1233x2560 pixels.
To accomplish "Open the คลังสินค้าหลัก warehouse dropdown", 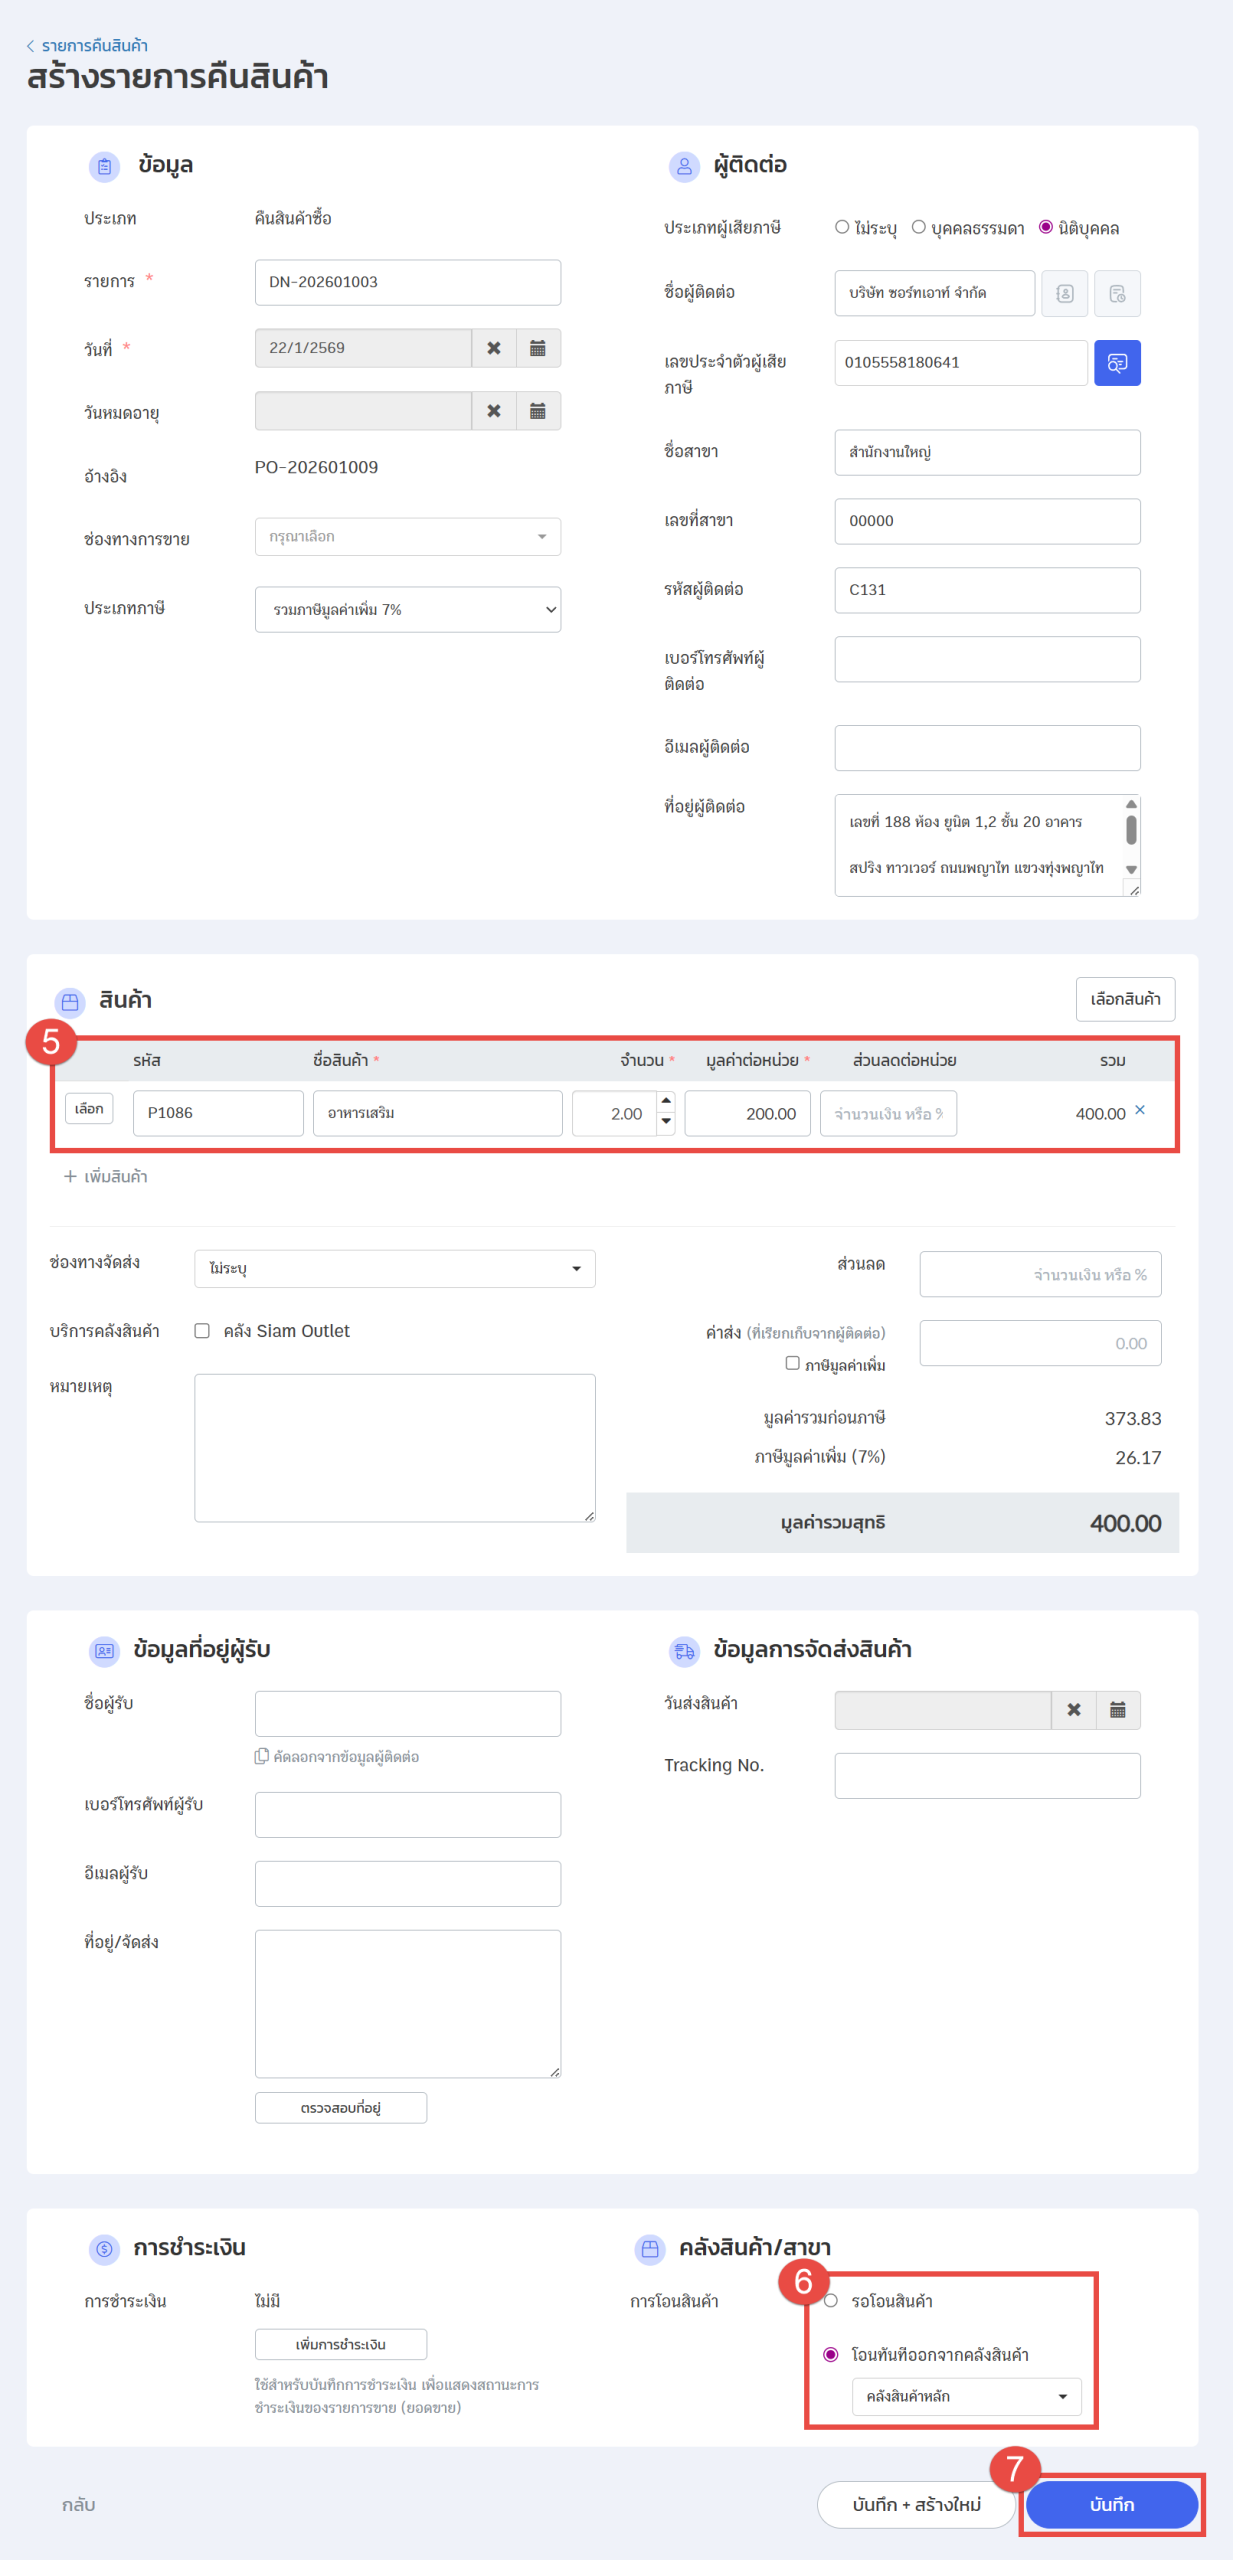I will pos(965,2396).
